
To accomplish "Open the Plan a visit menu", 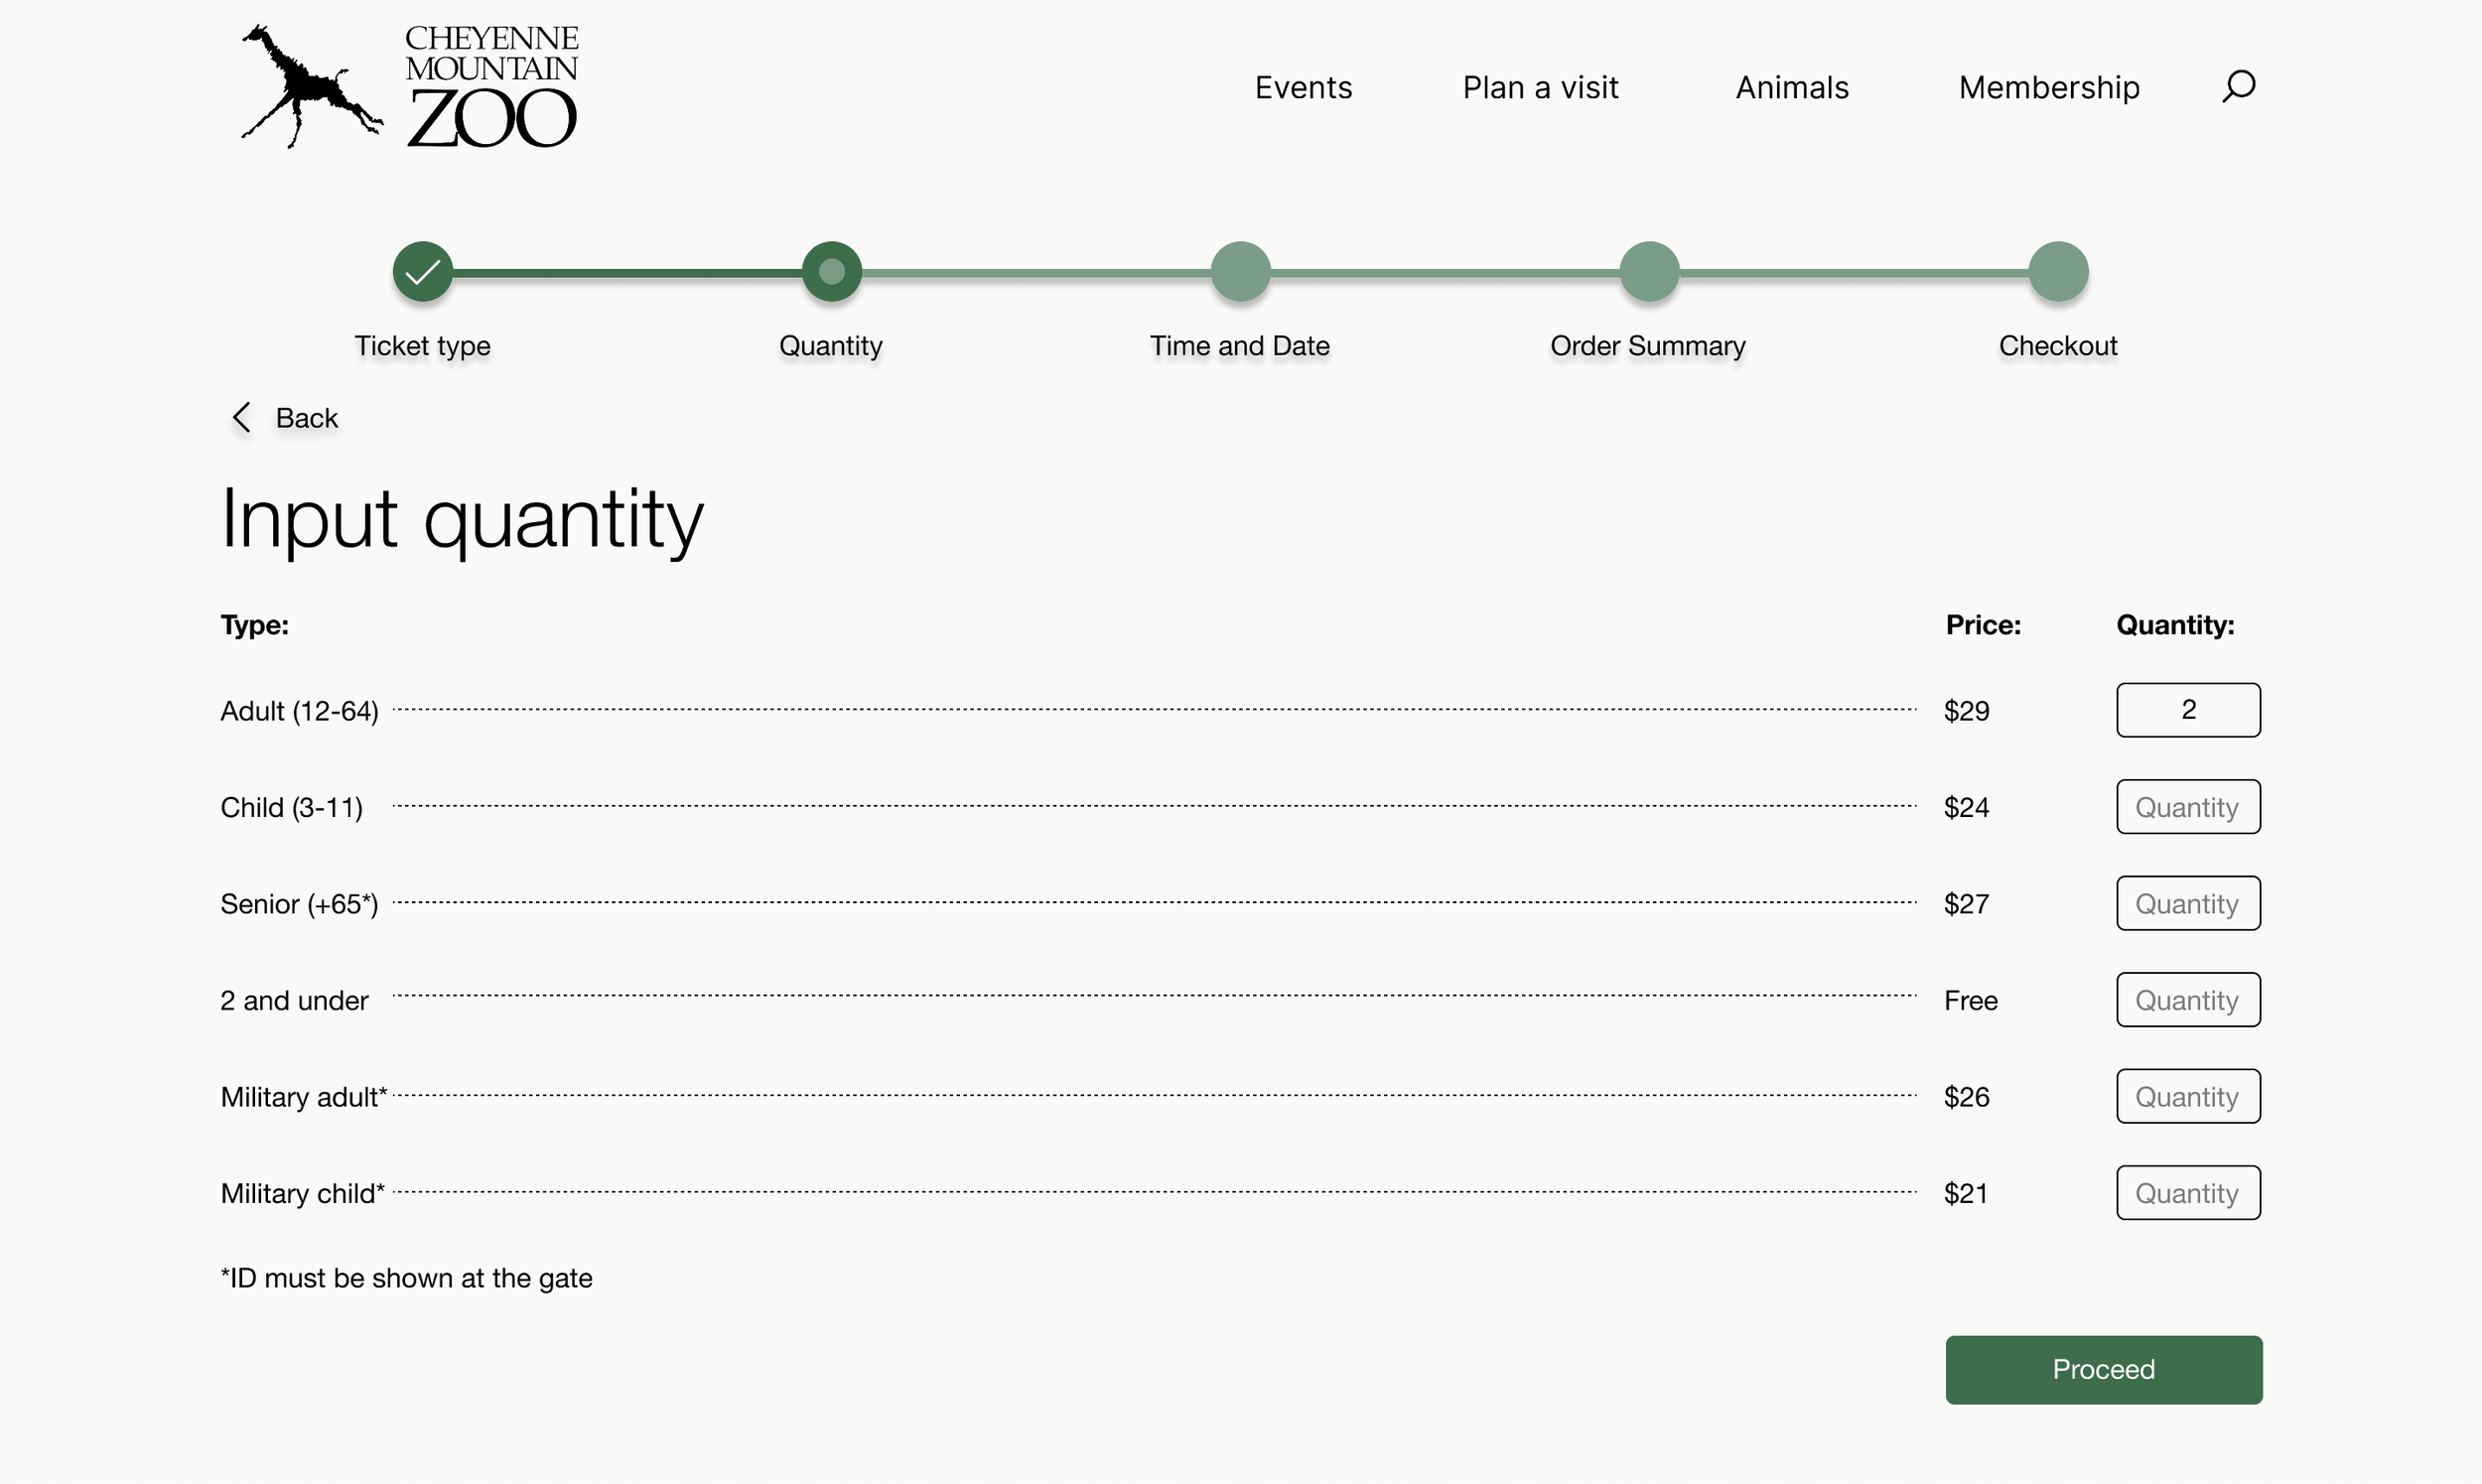I will pyautogui.click(x=1540, y=88).
